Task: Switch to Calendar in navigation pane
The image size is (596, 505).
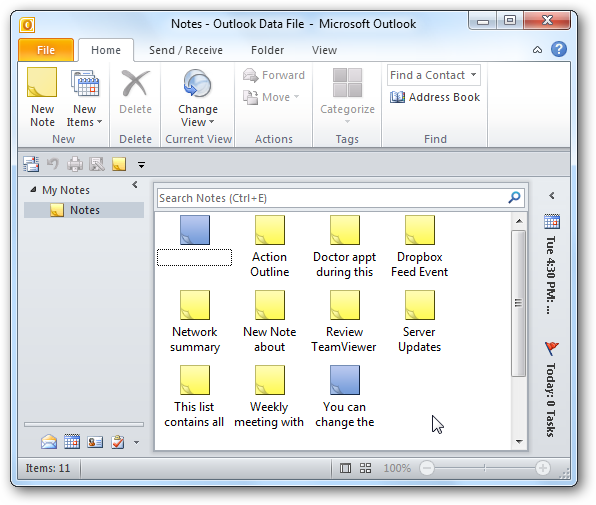Action: coord(72,442)
